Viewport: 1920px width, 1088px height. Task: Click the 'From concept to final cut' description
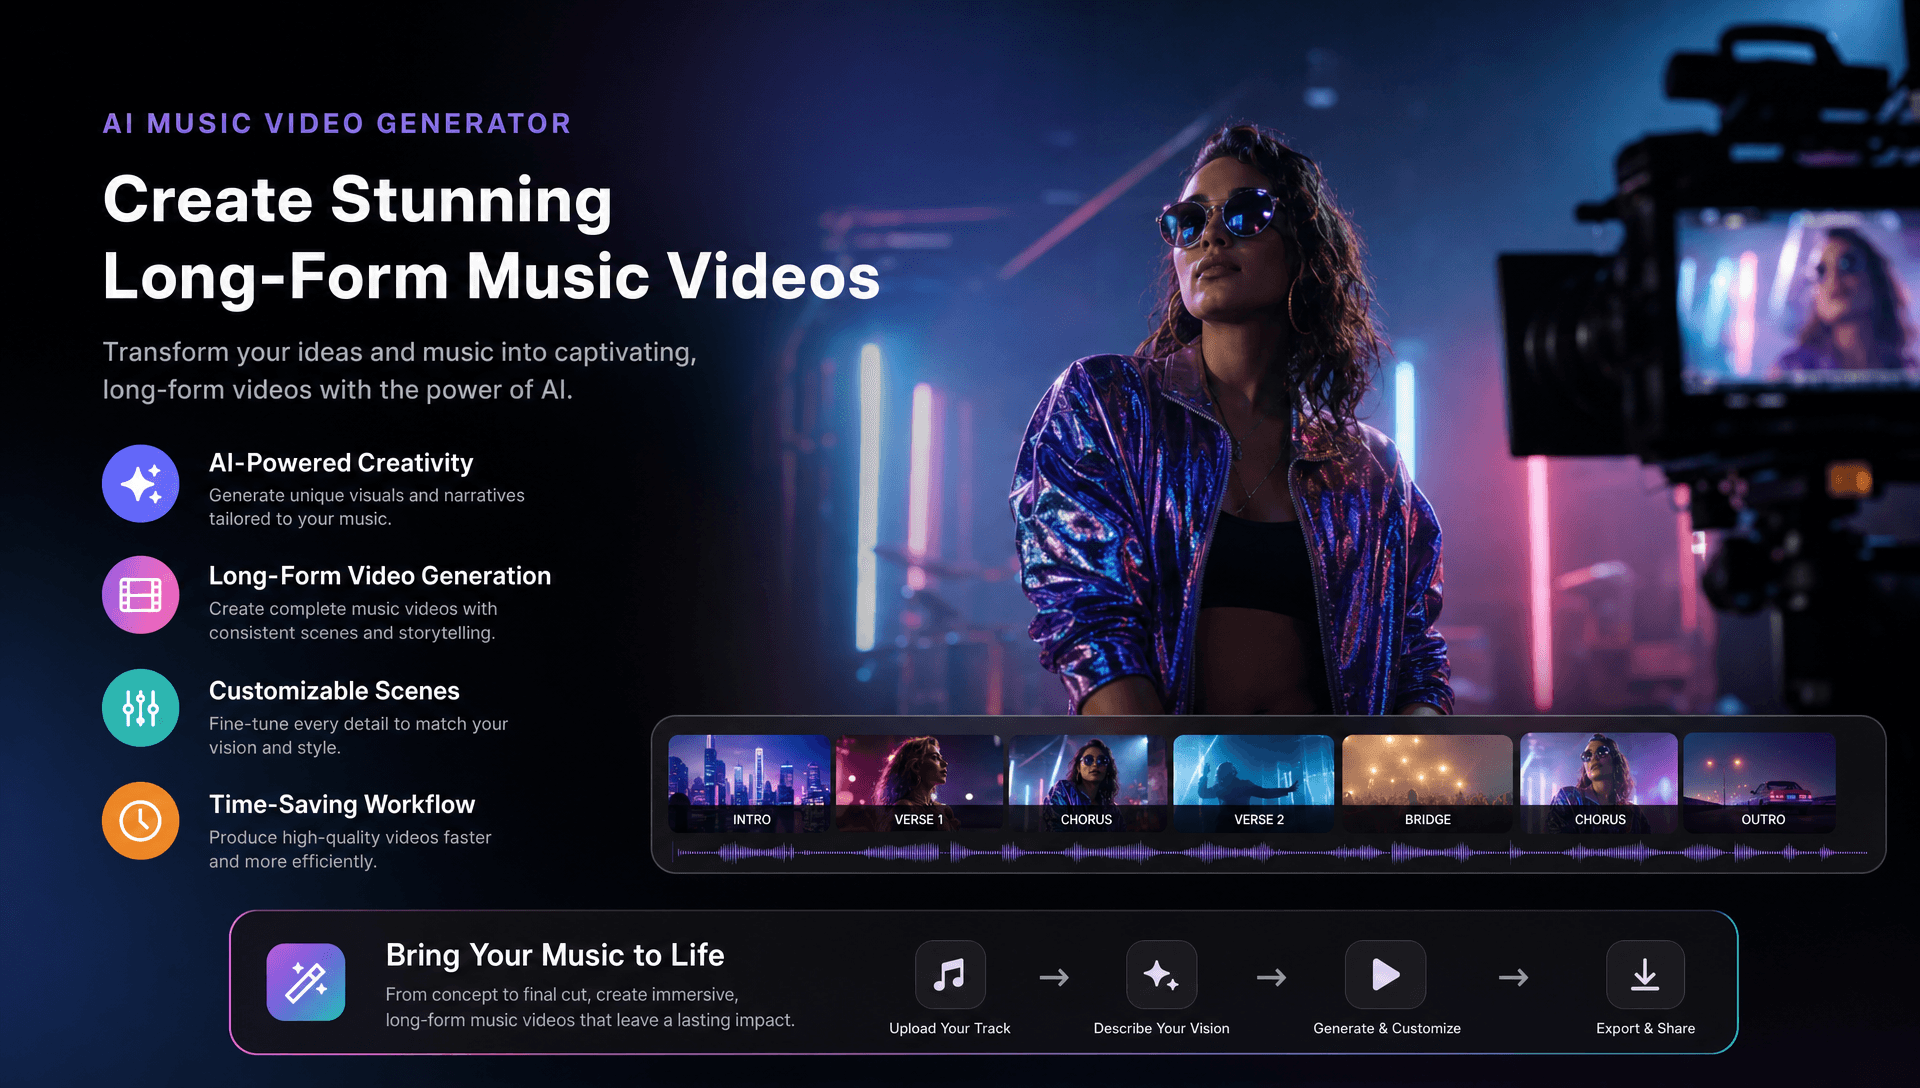pos(590,1007)
